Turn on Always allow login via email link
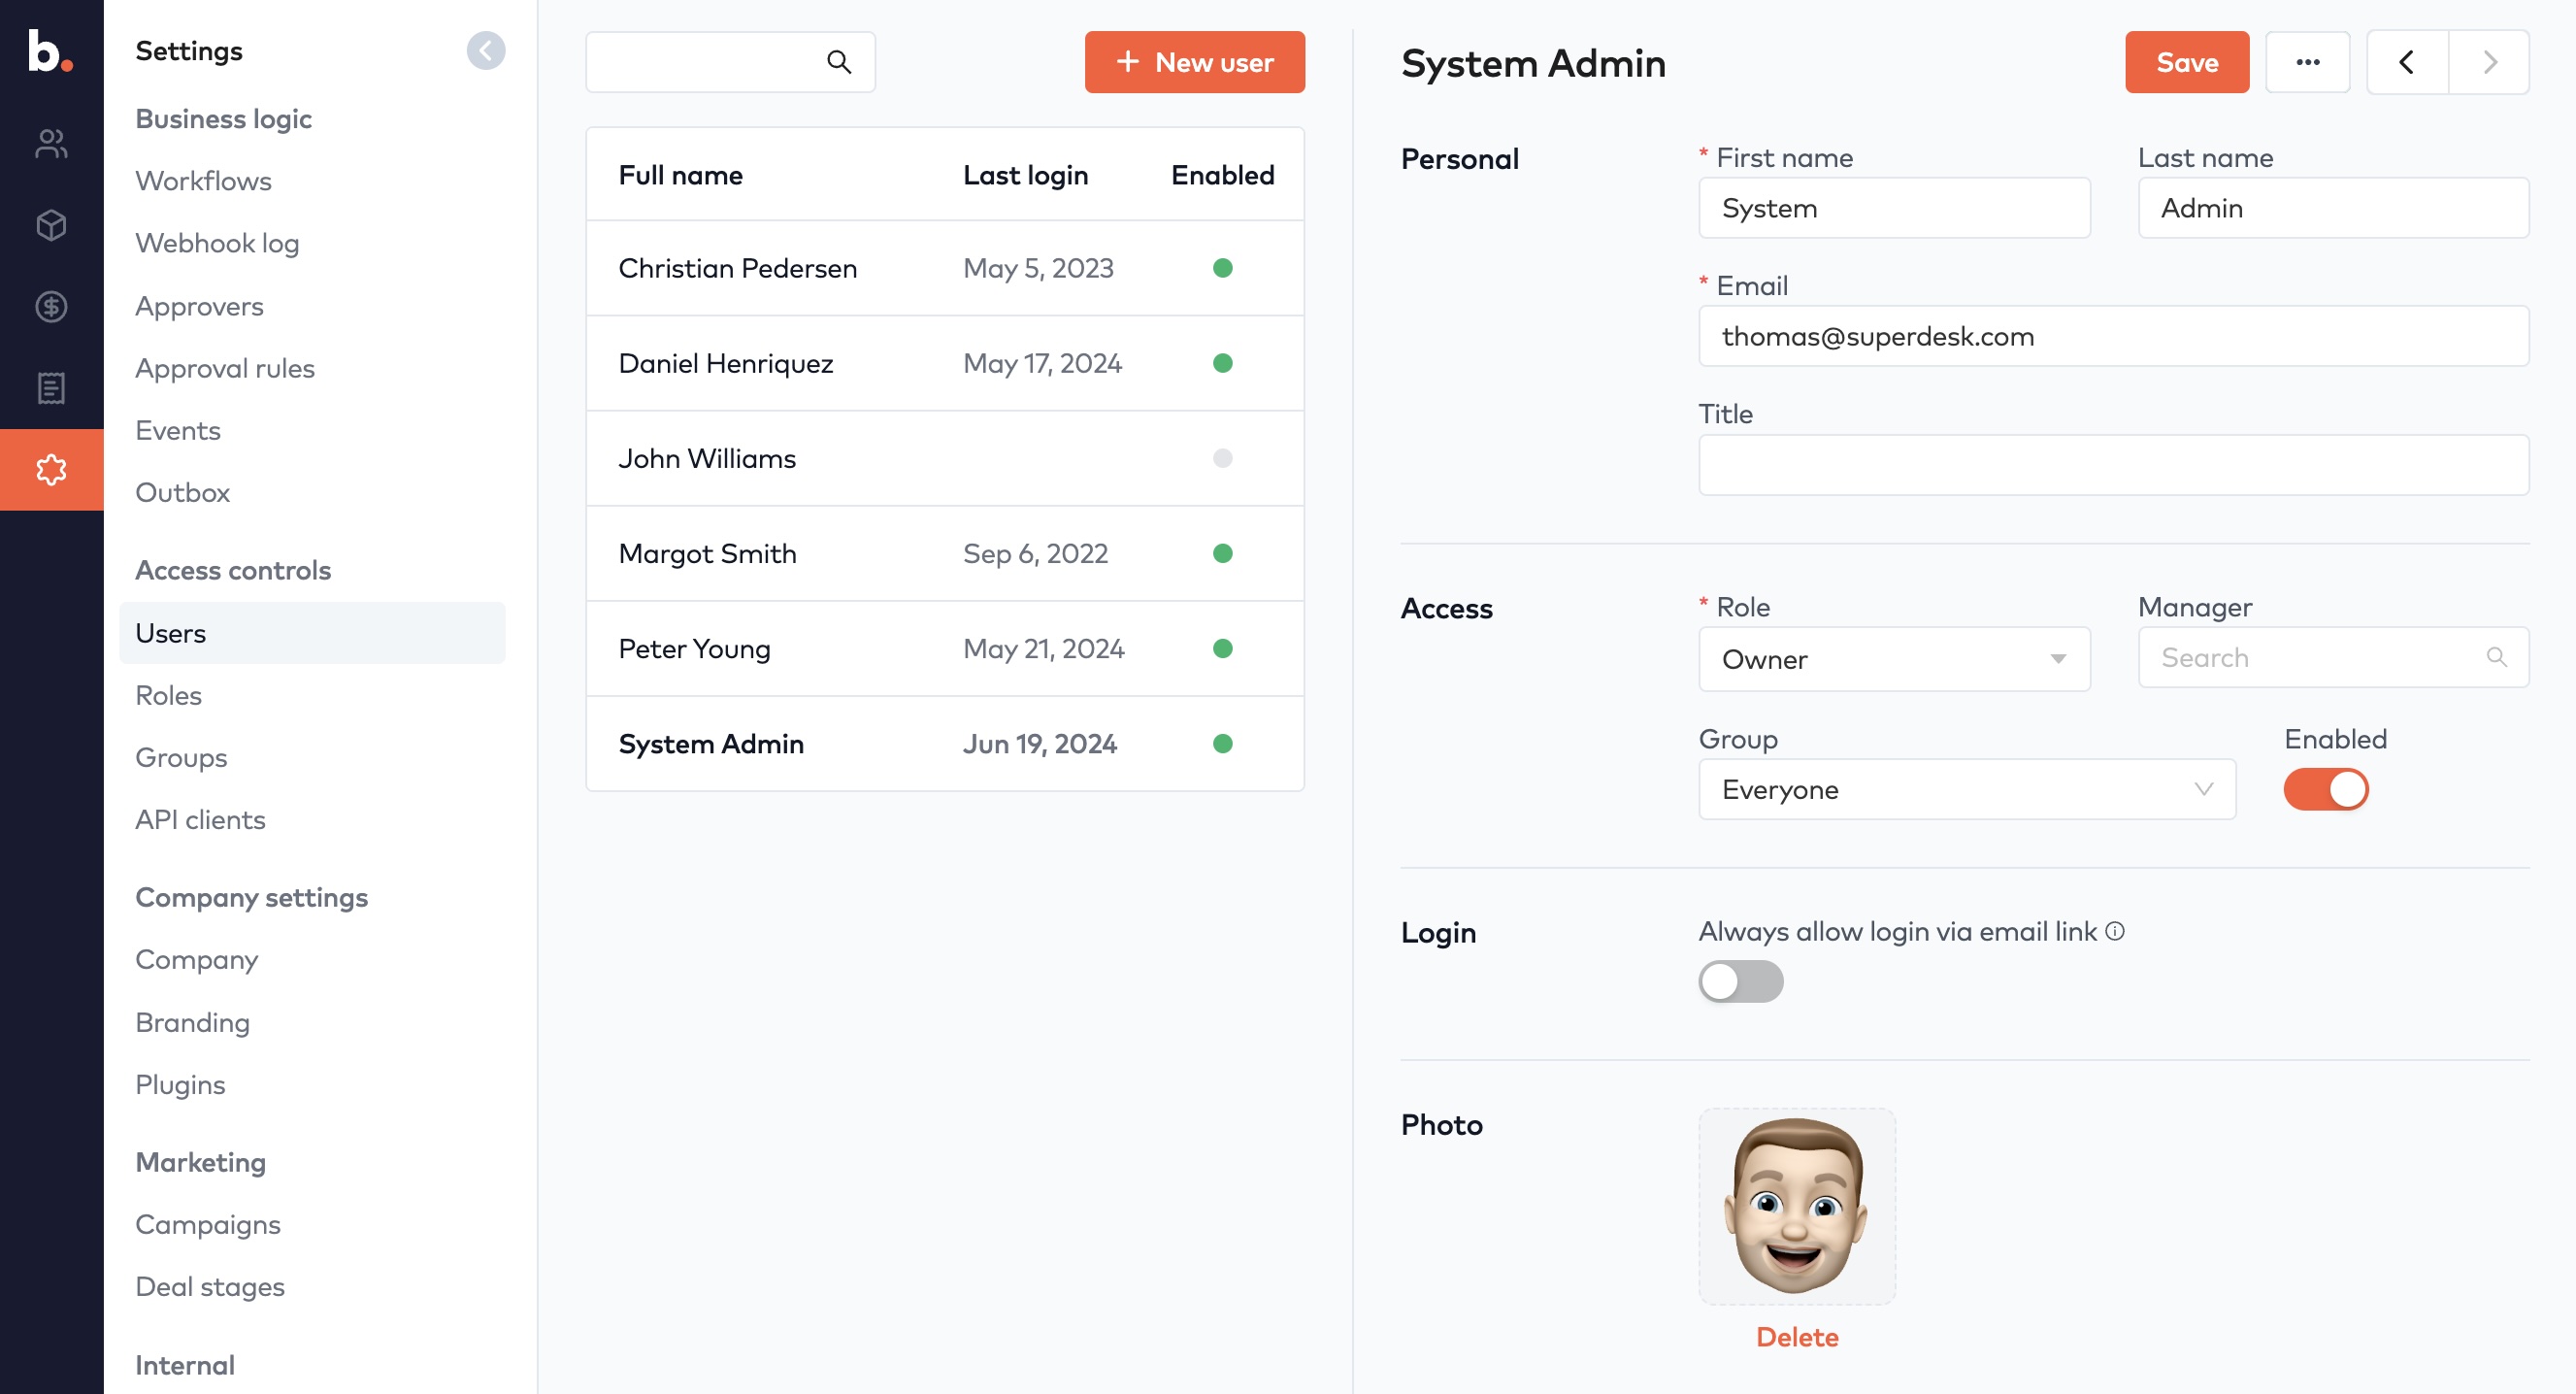2576x1394 pixels. pos(1740,981)
